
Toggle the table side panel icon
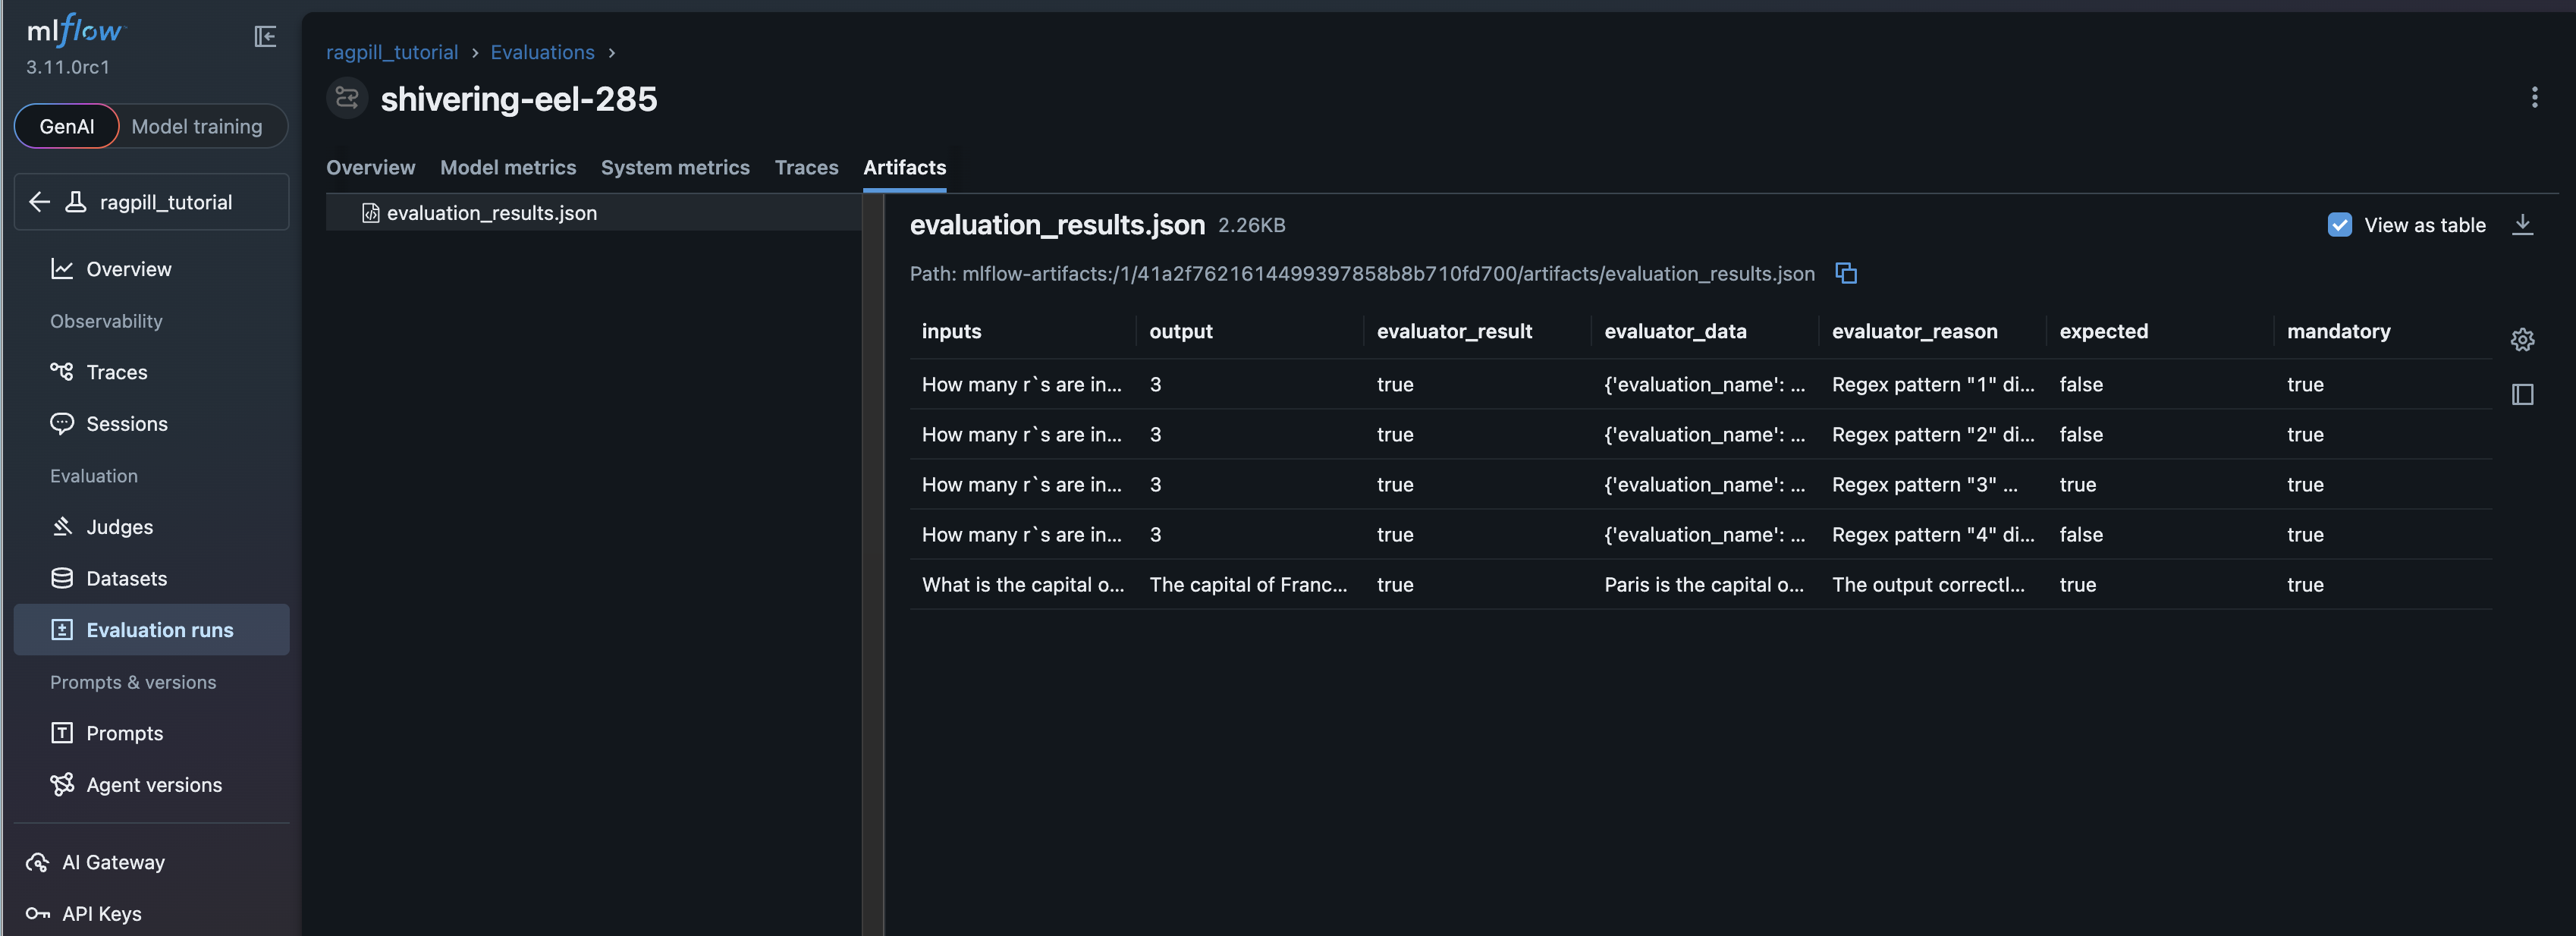[x=2522, y=394]
